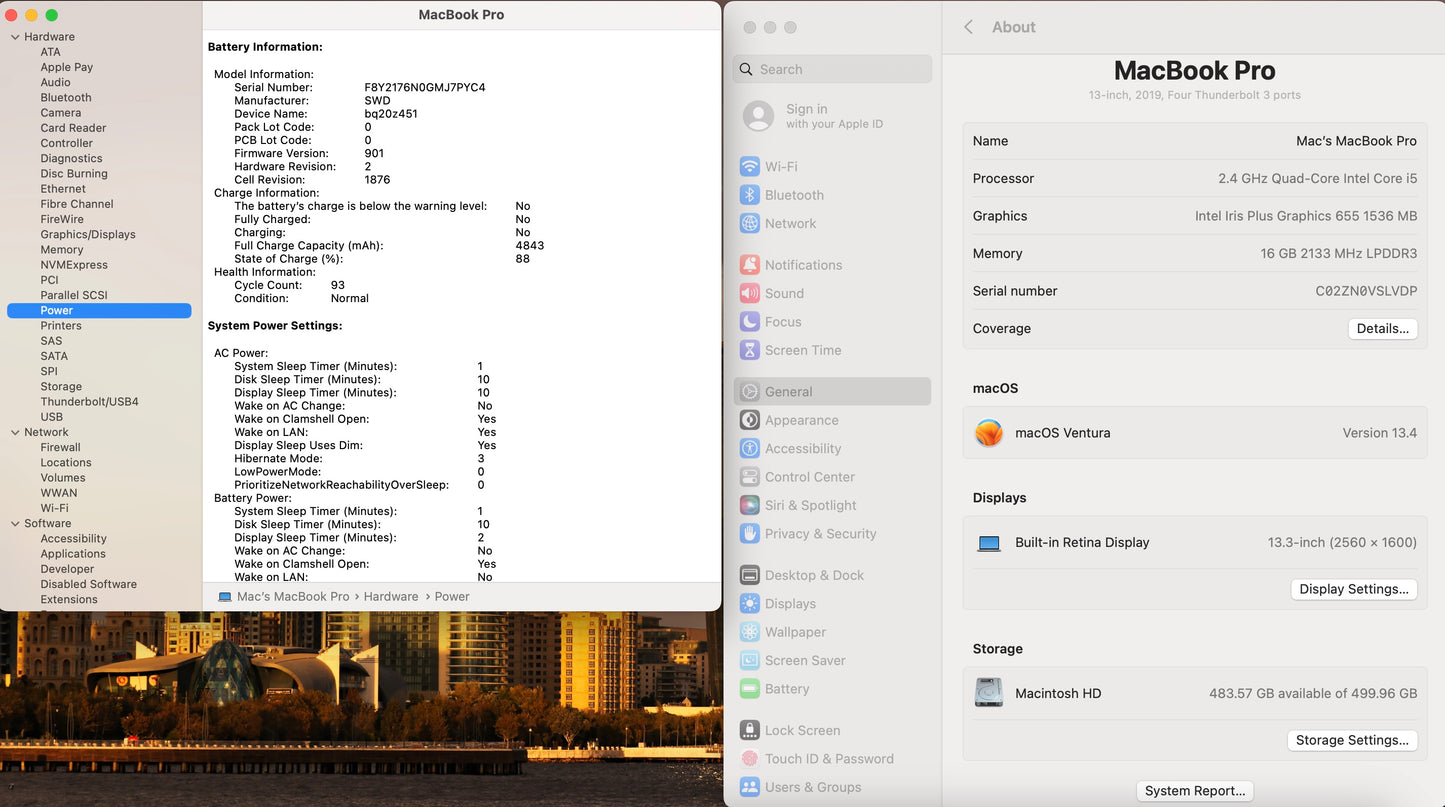1445x807 pixels.
Task: Open Privacy & Security settings pane
Action: coord(820,534)
